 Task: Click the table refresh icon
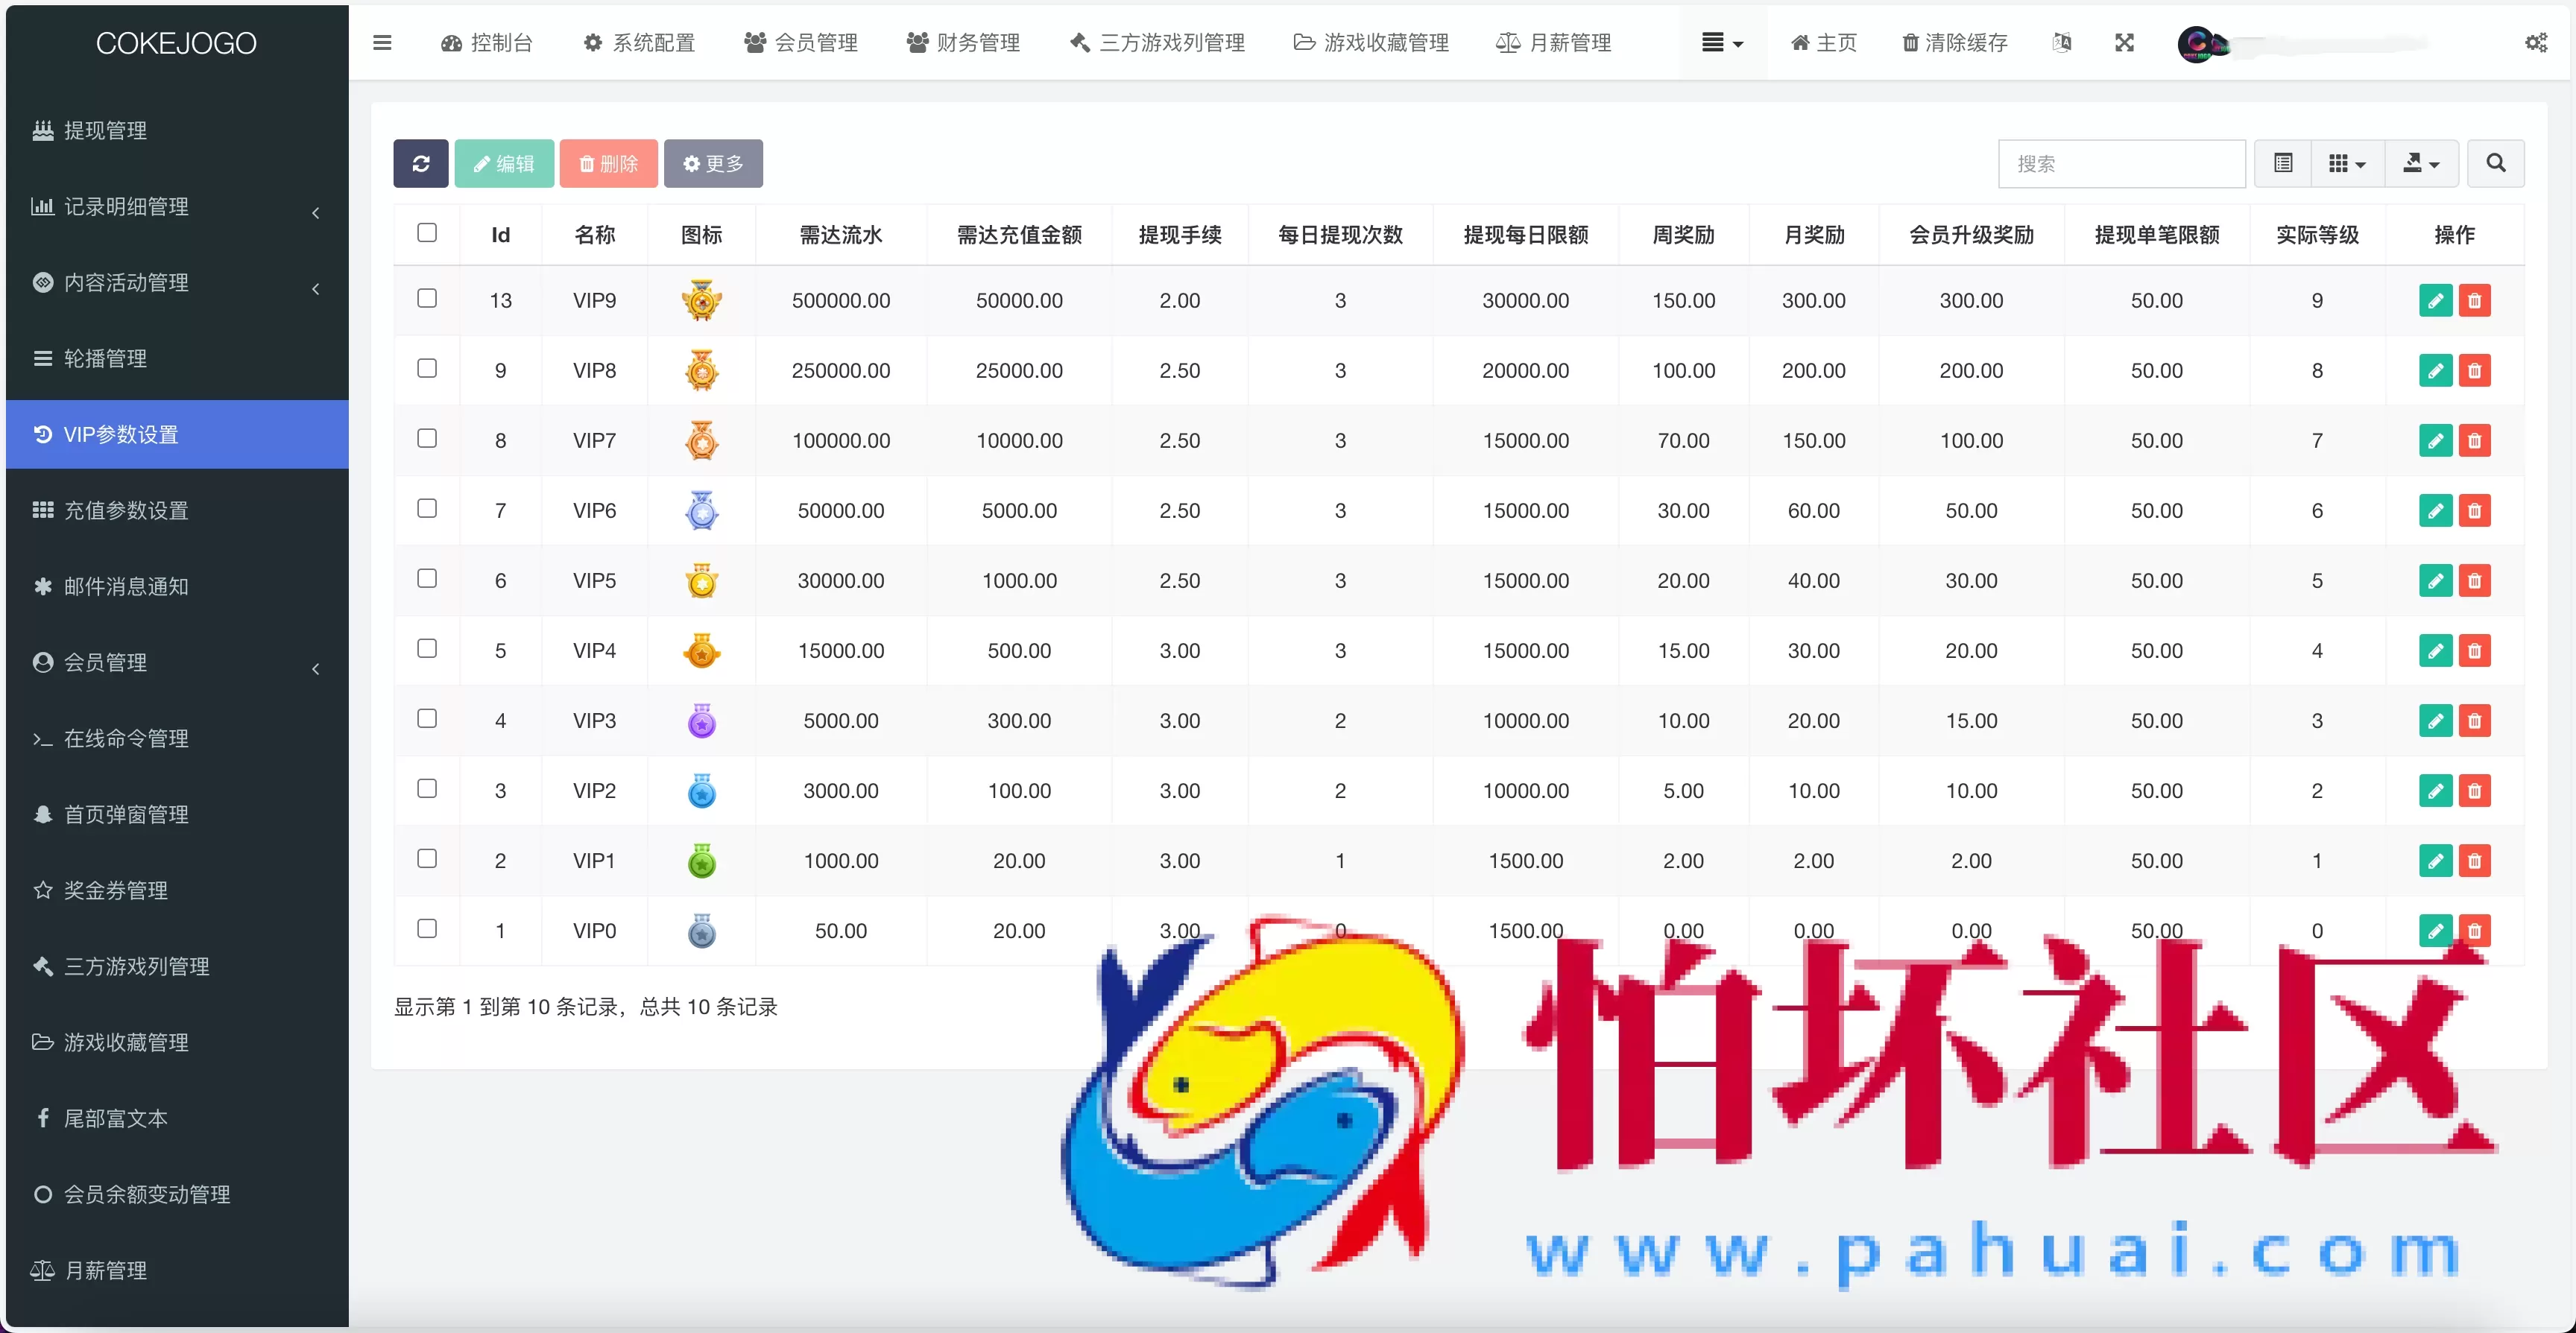(421, 163)
